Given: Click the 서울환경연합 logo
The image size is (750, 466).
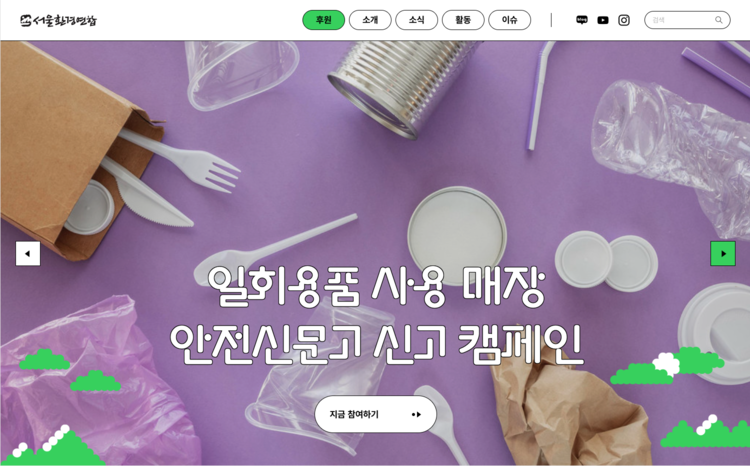Looking at the screenshot, I should coord(58,21).
